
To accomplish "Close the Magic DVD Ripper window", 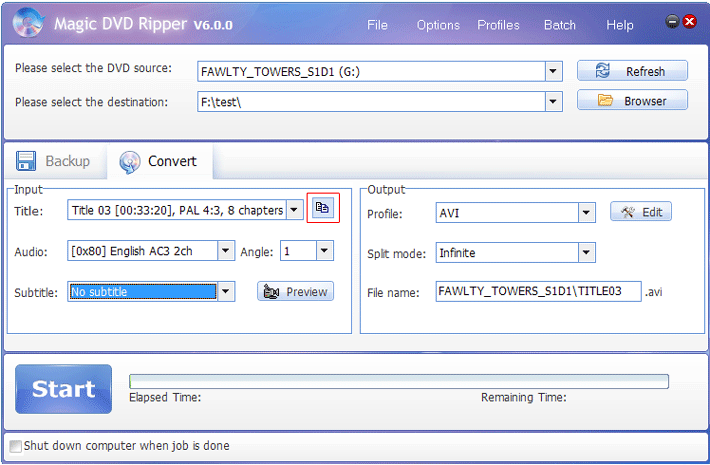I will pyautogui.click(x=690, y=21).
